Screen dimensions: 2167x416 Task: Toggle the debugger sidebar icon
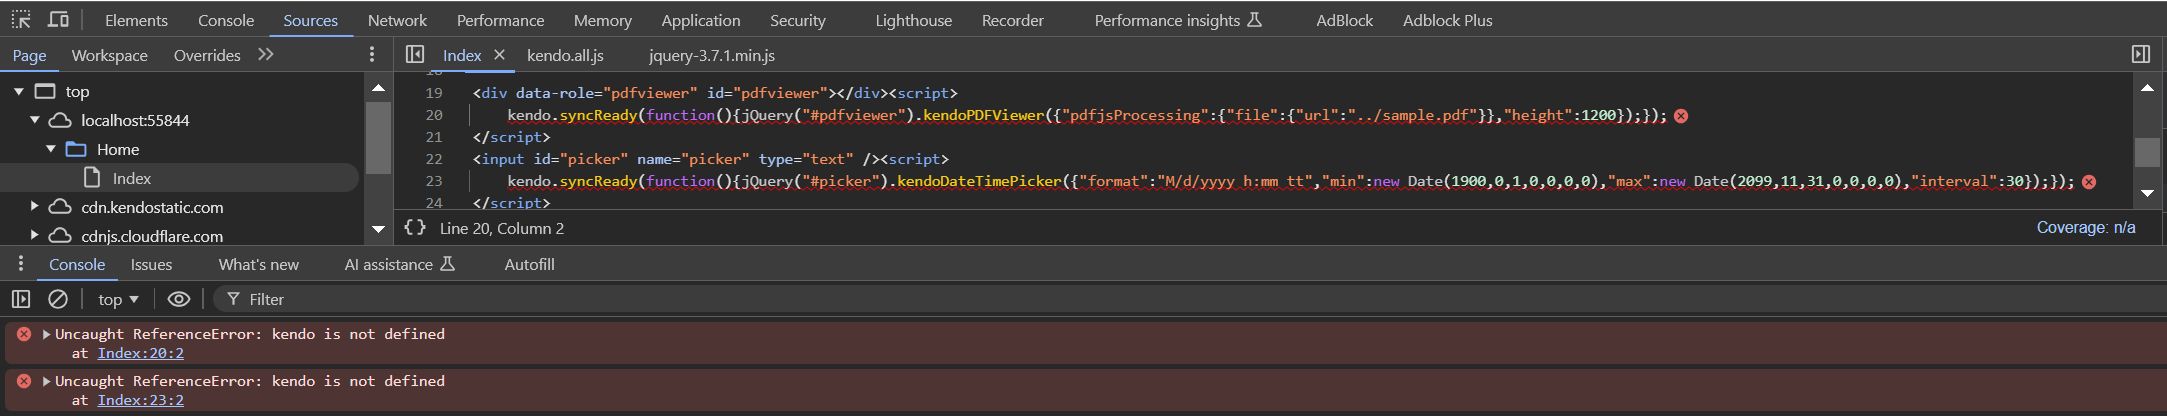2141,54
